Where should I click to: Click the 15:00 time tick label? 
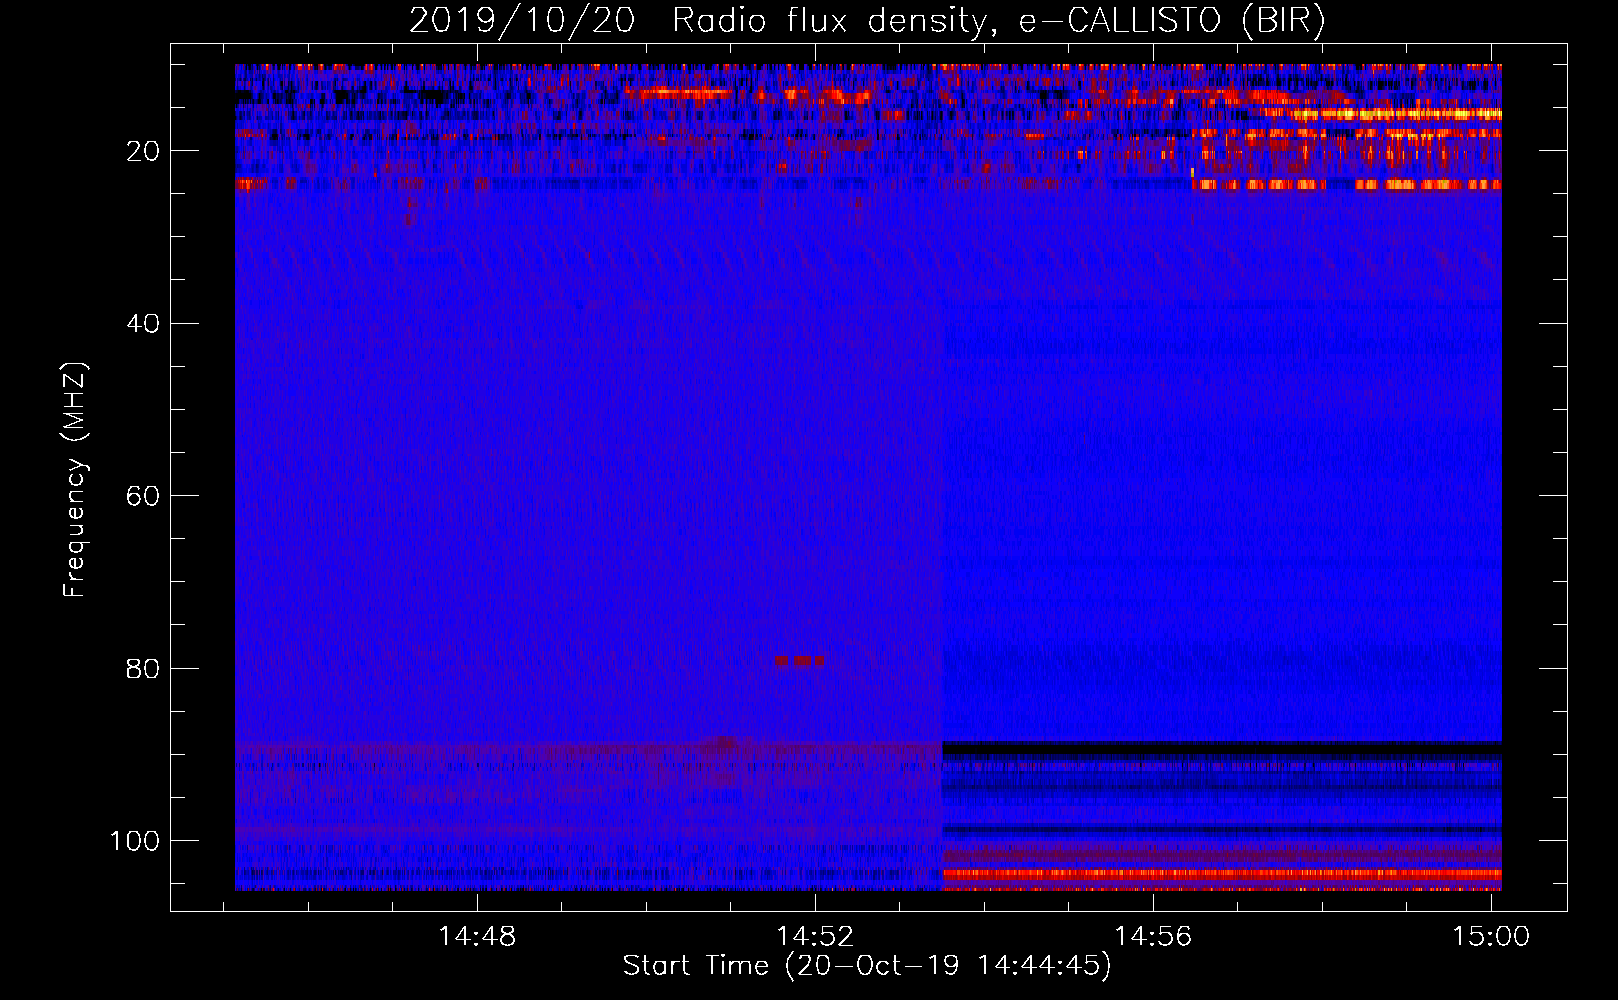(1491, 937)
